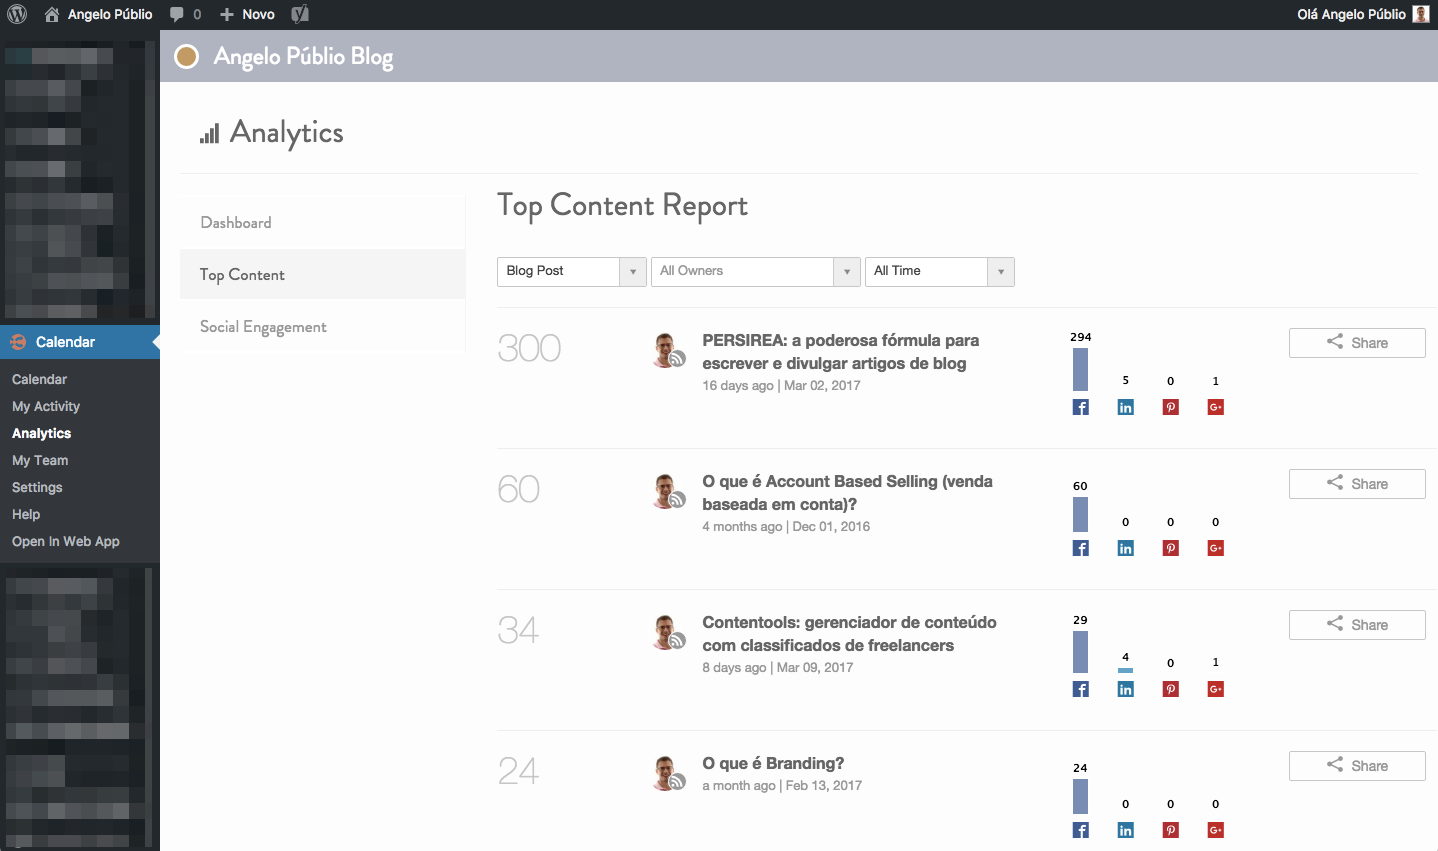
Task: Open the Open In Web App link
Action: tap(64, 541)
